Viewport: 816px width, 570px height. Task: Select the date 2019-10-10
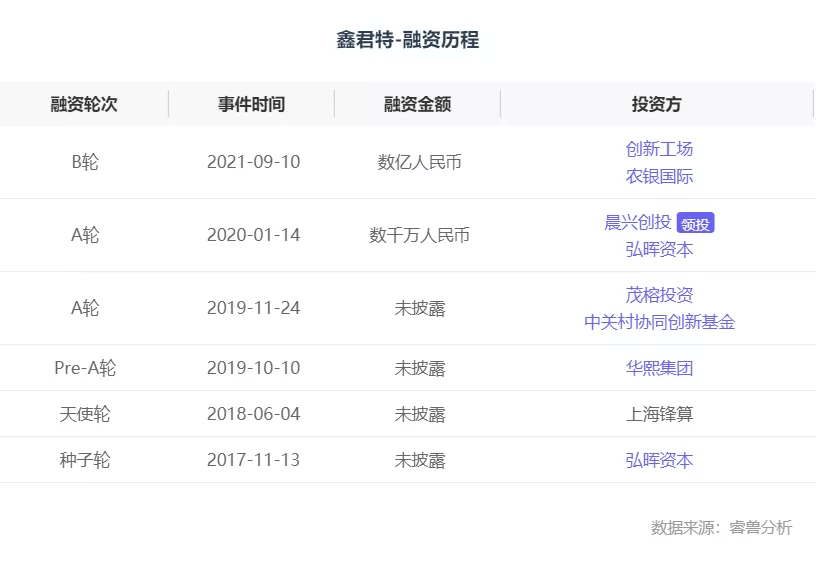point(253,368)
